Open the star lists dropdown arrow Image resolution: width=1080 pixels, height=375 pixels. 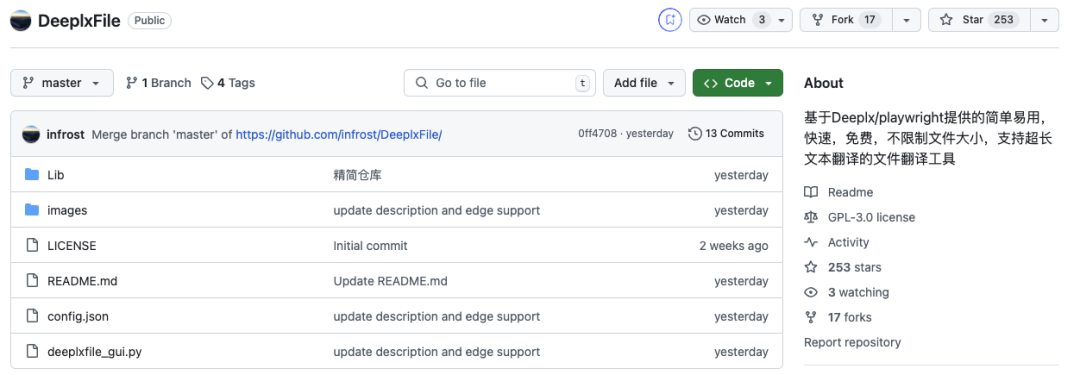tap(1045, 20)
